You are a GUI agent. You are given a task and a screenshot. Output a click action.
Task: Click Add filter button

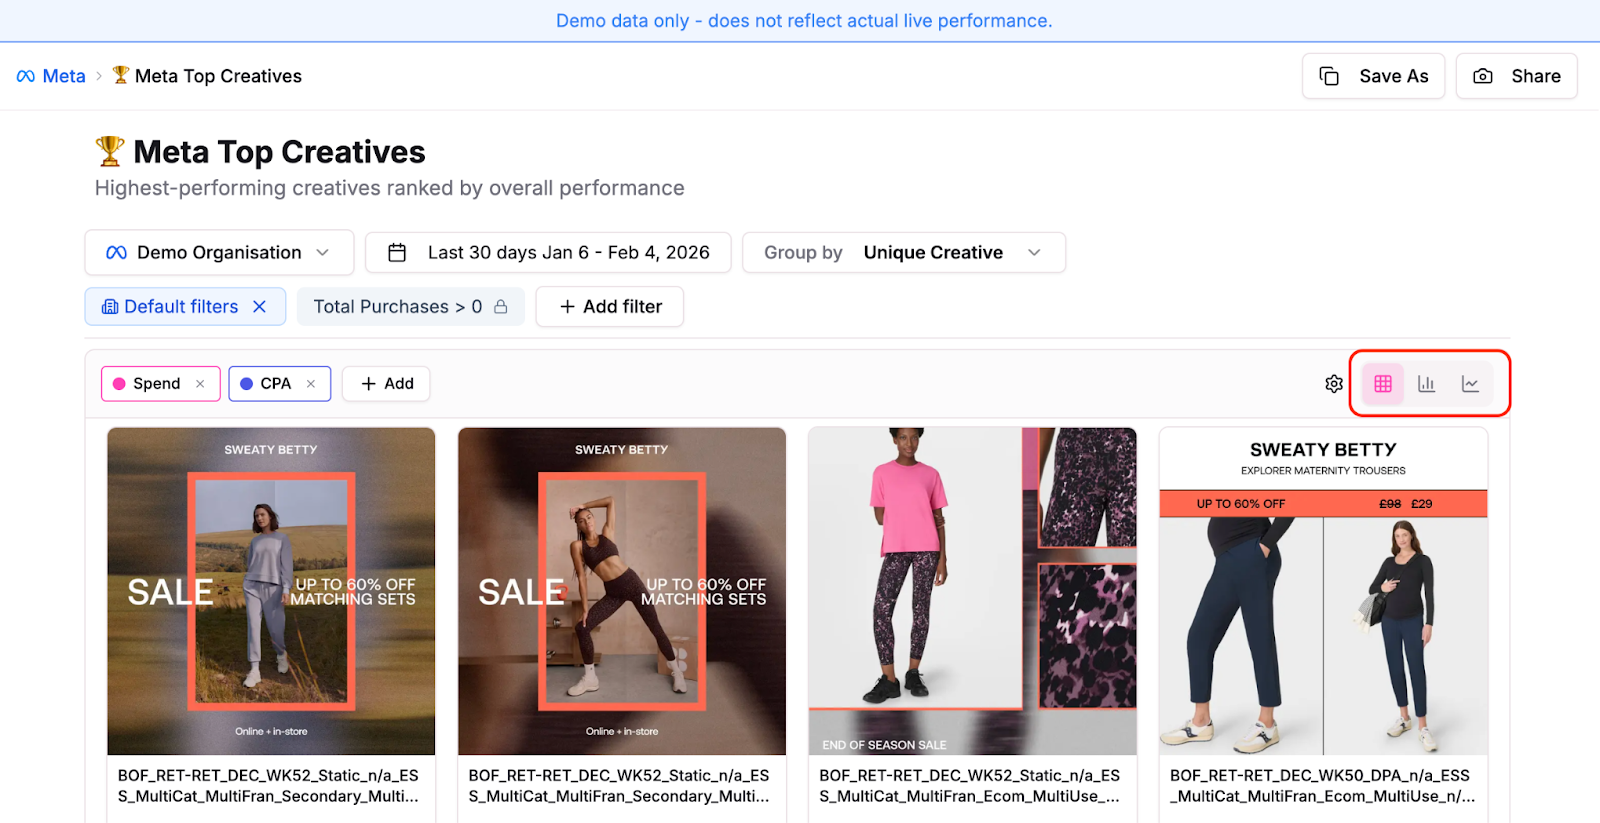click(x=610, y=307)
